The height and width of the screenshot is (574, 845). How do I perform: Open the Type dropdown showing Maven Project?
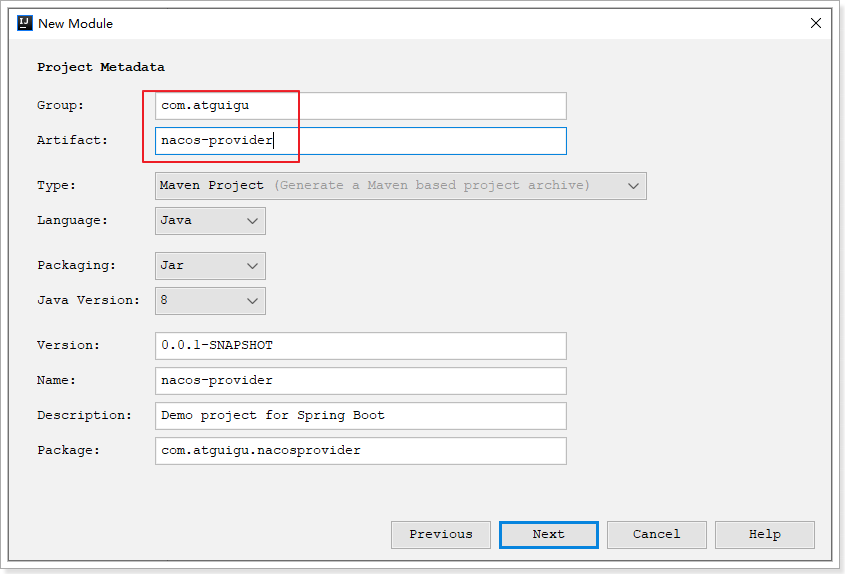tap(400, 186)
